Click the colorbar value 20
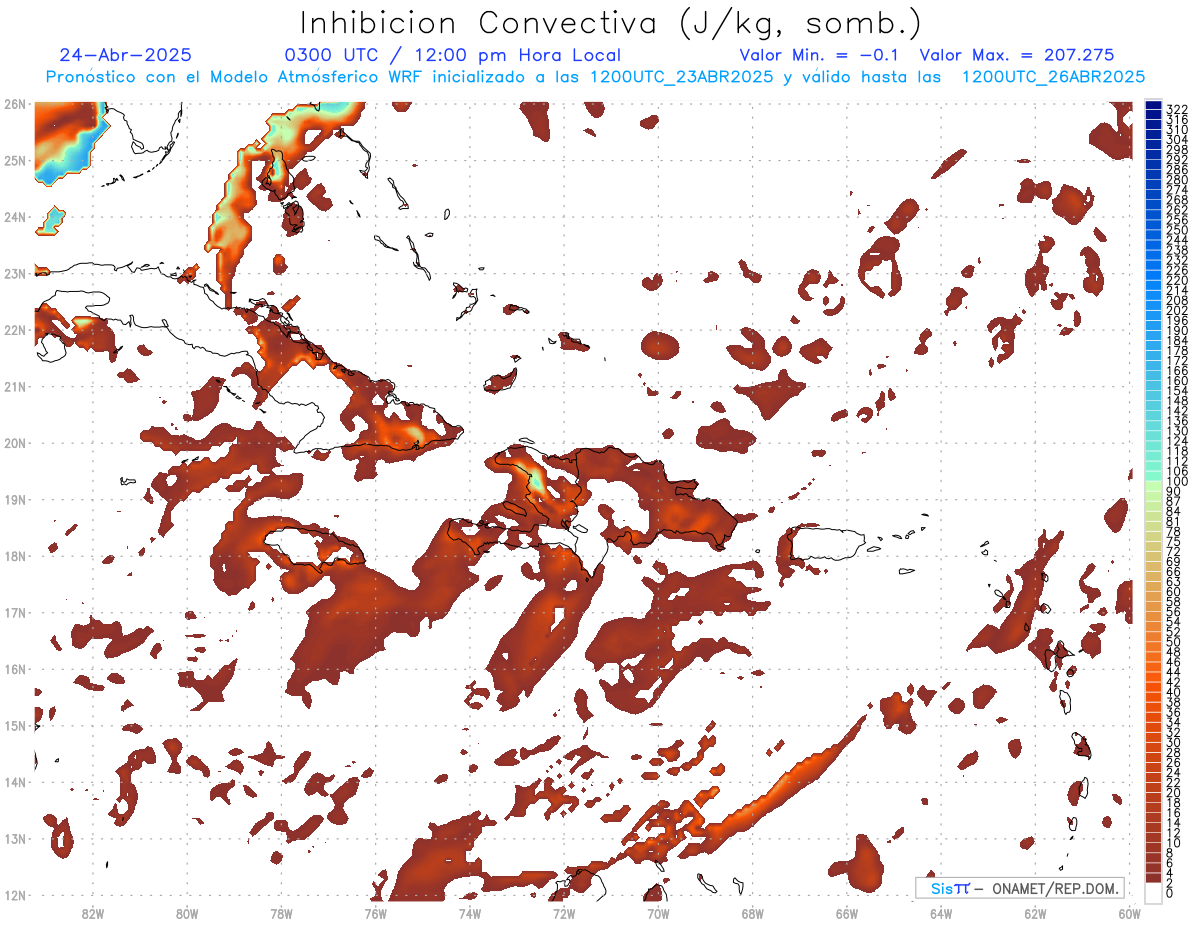Screen dimensions: 1200x927 [1174, 792]
